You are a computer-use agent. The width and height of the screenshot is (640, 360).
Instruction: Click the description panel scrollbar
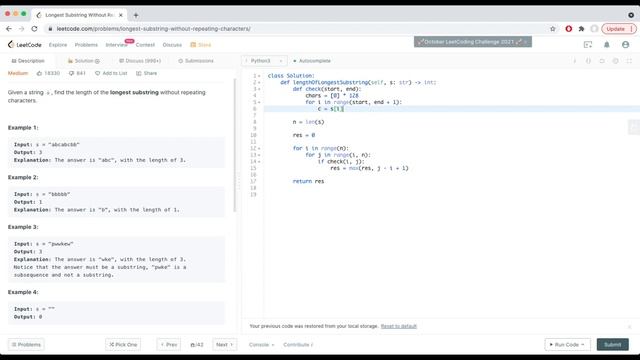(235, 145)
